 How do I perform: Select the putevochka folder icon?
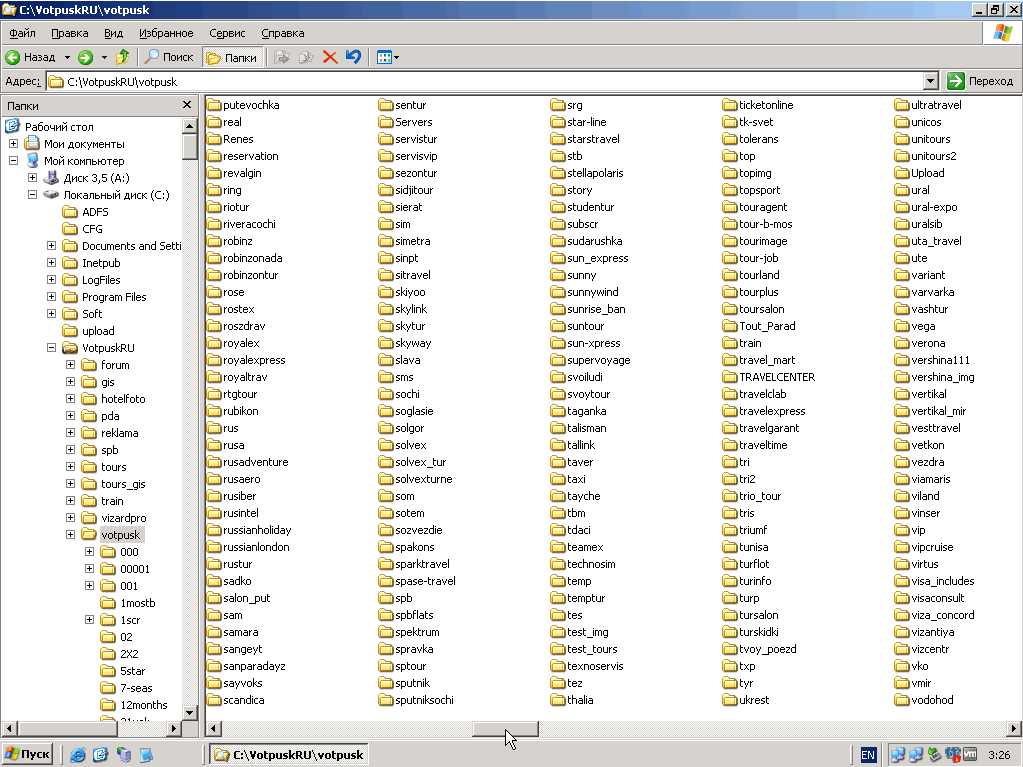pos(214,105)
